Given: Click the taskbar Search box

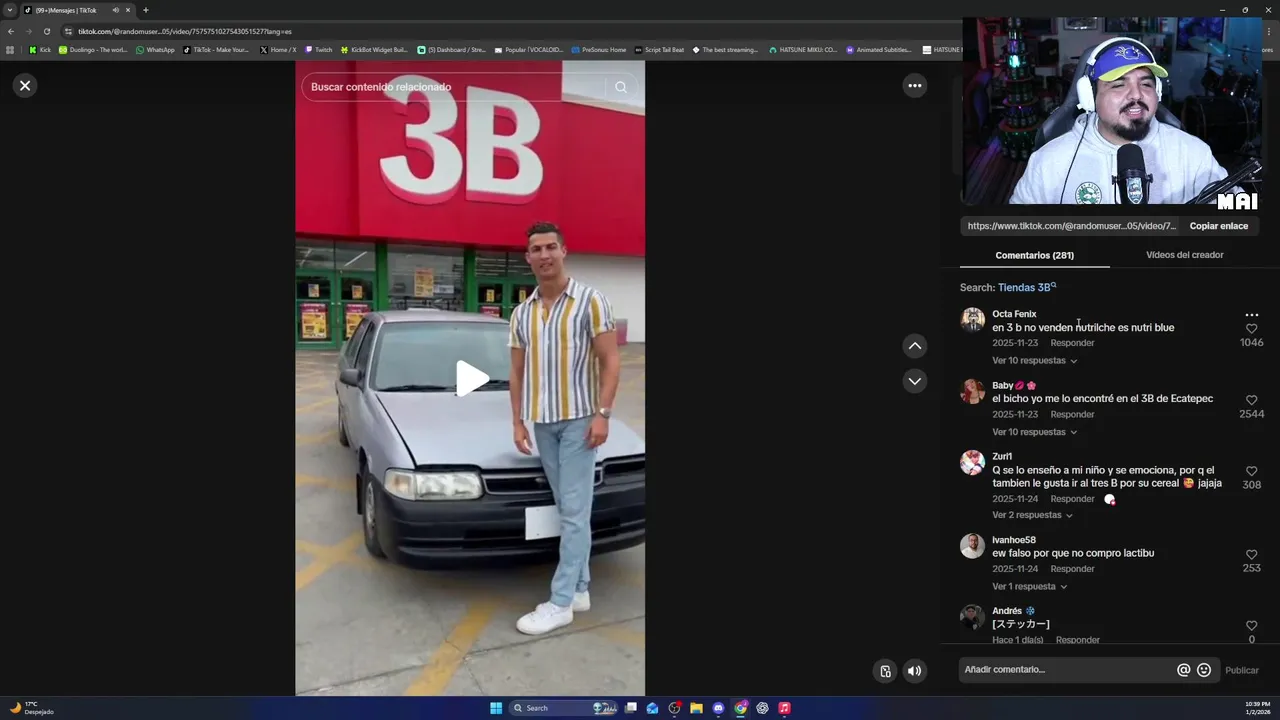Looking at the screenshot, I should click(x=565, y=708).
